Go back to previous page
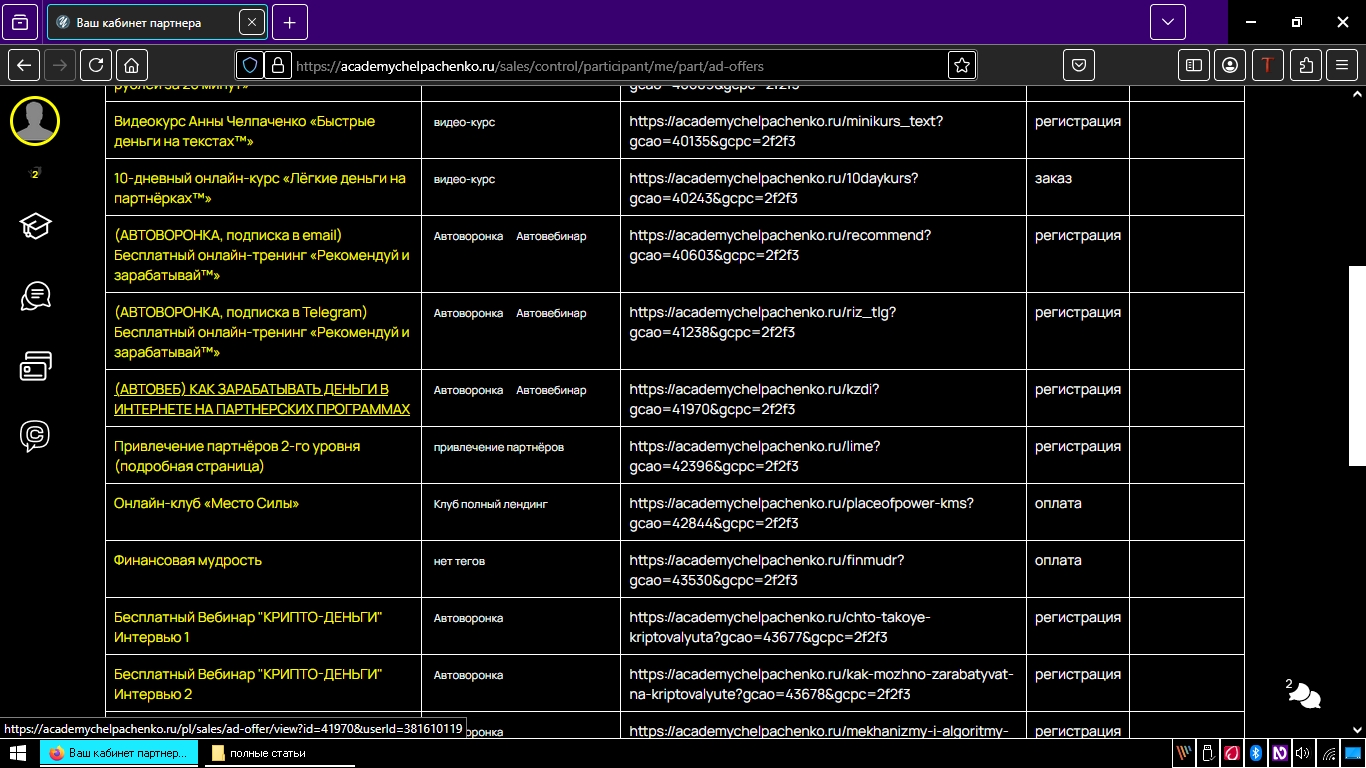1366x768 pixels. click(x=25, y=65)
